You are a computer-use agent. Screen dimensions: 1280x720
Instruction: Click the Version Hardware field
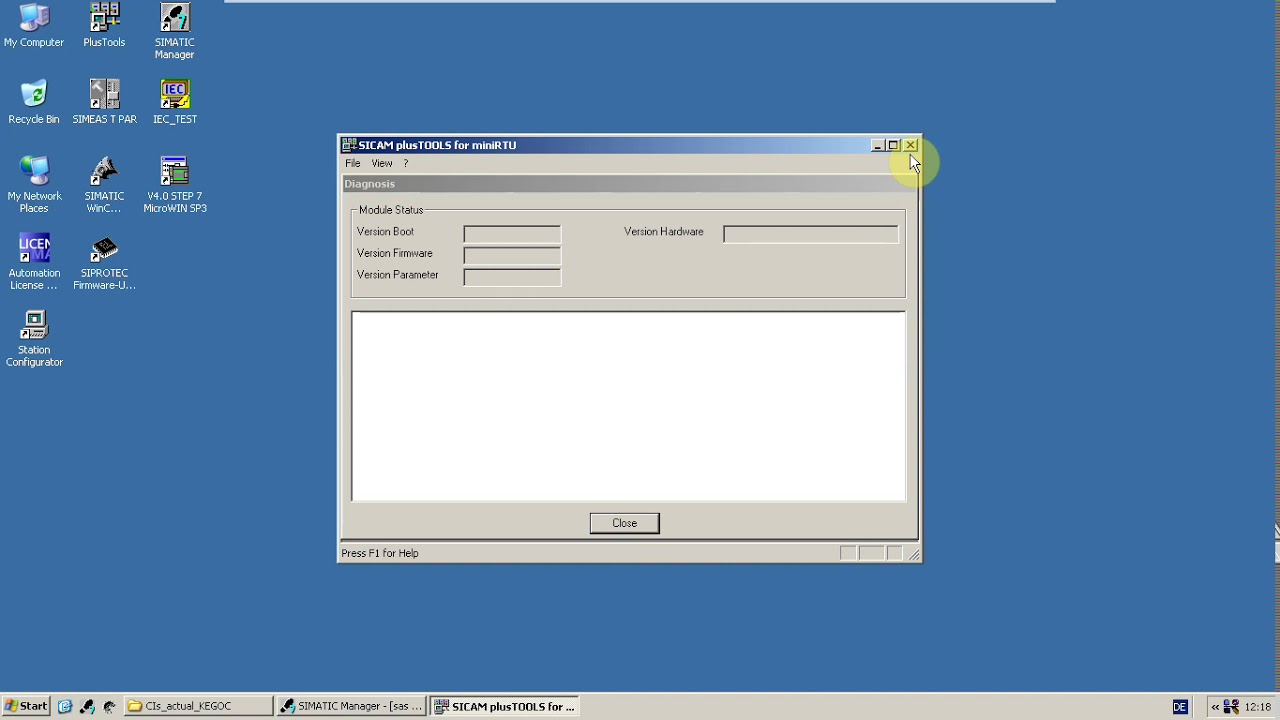point(811,233)
